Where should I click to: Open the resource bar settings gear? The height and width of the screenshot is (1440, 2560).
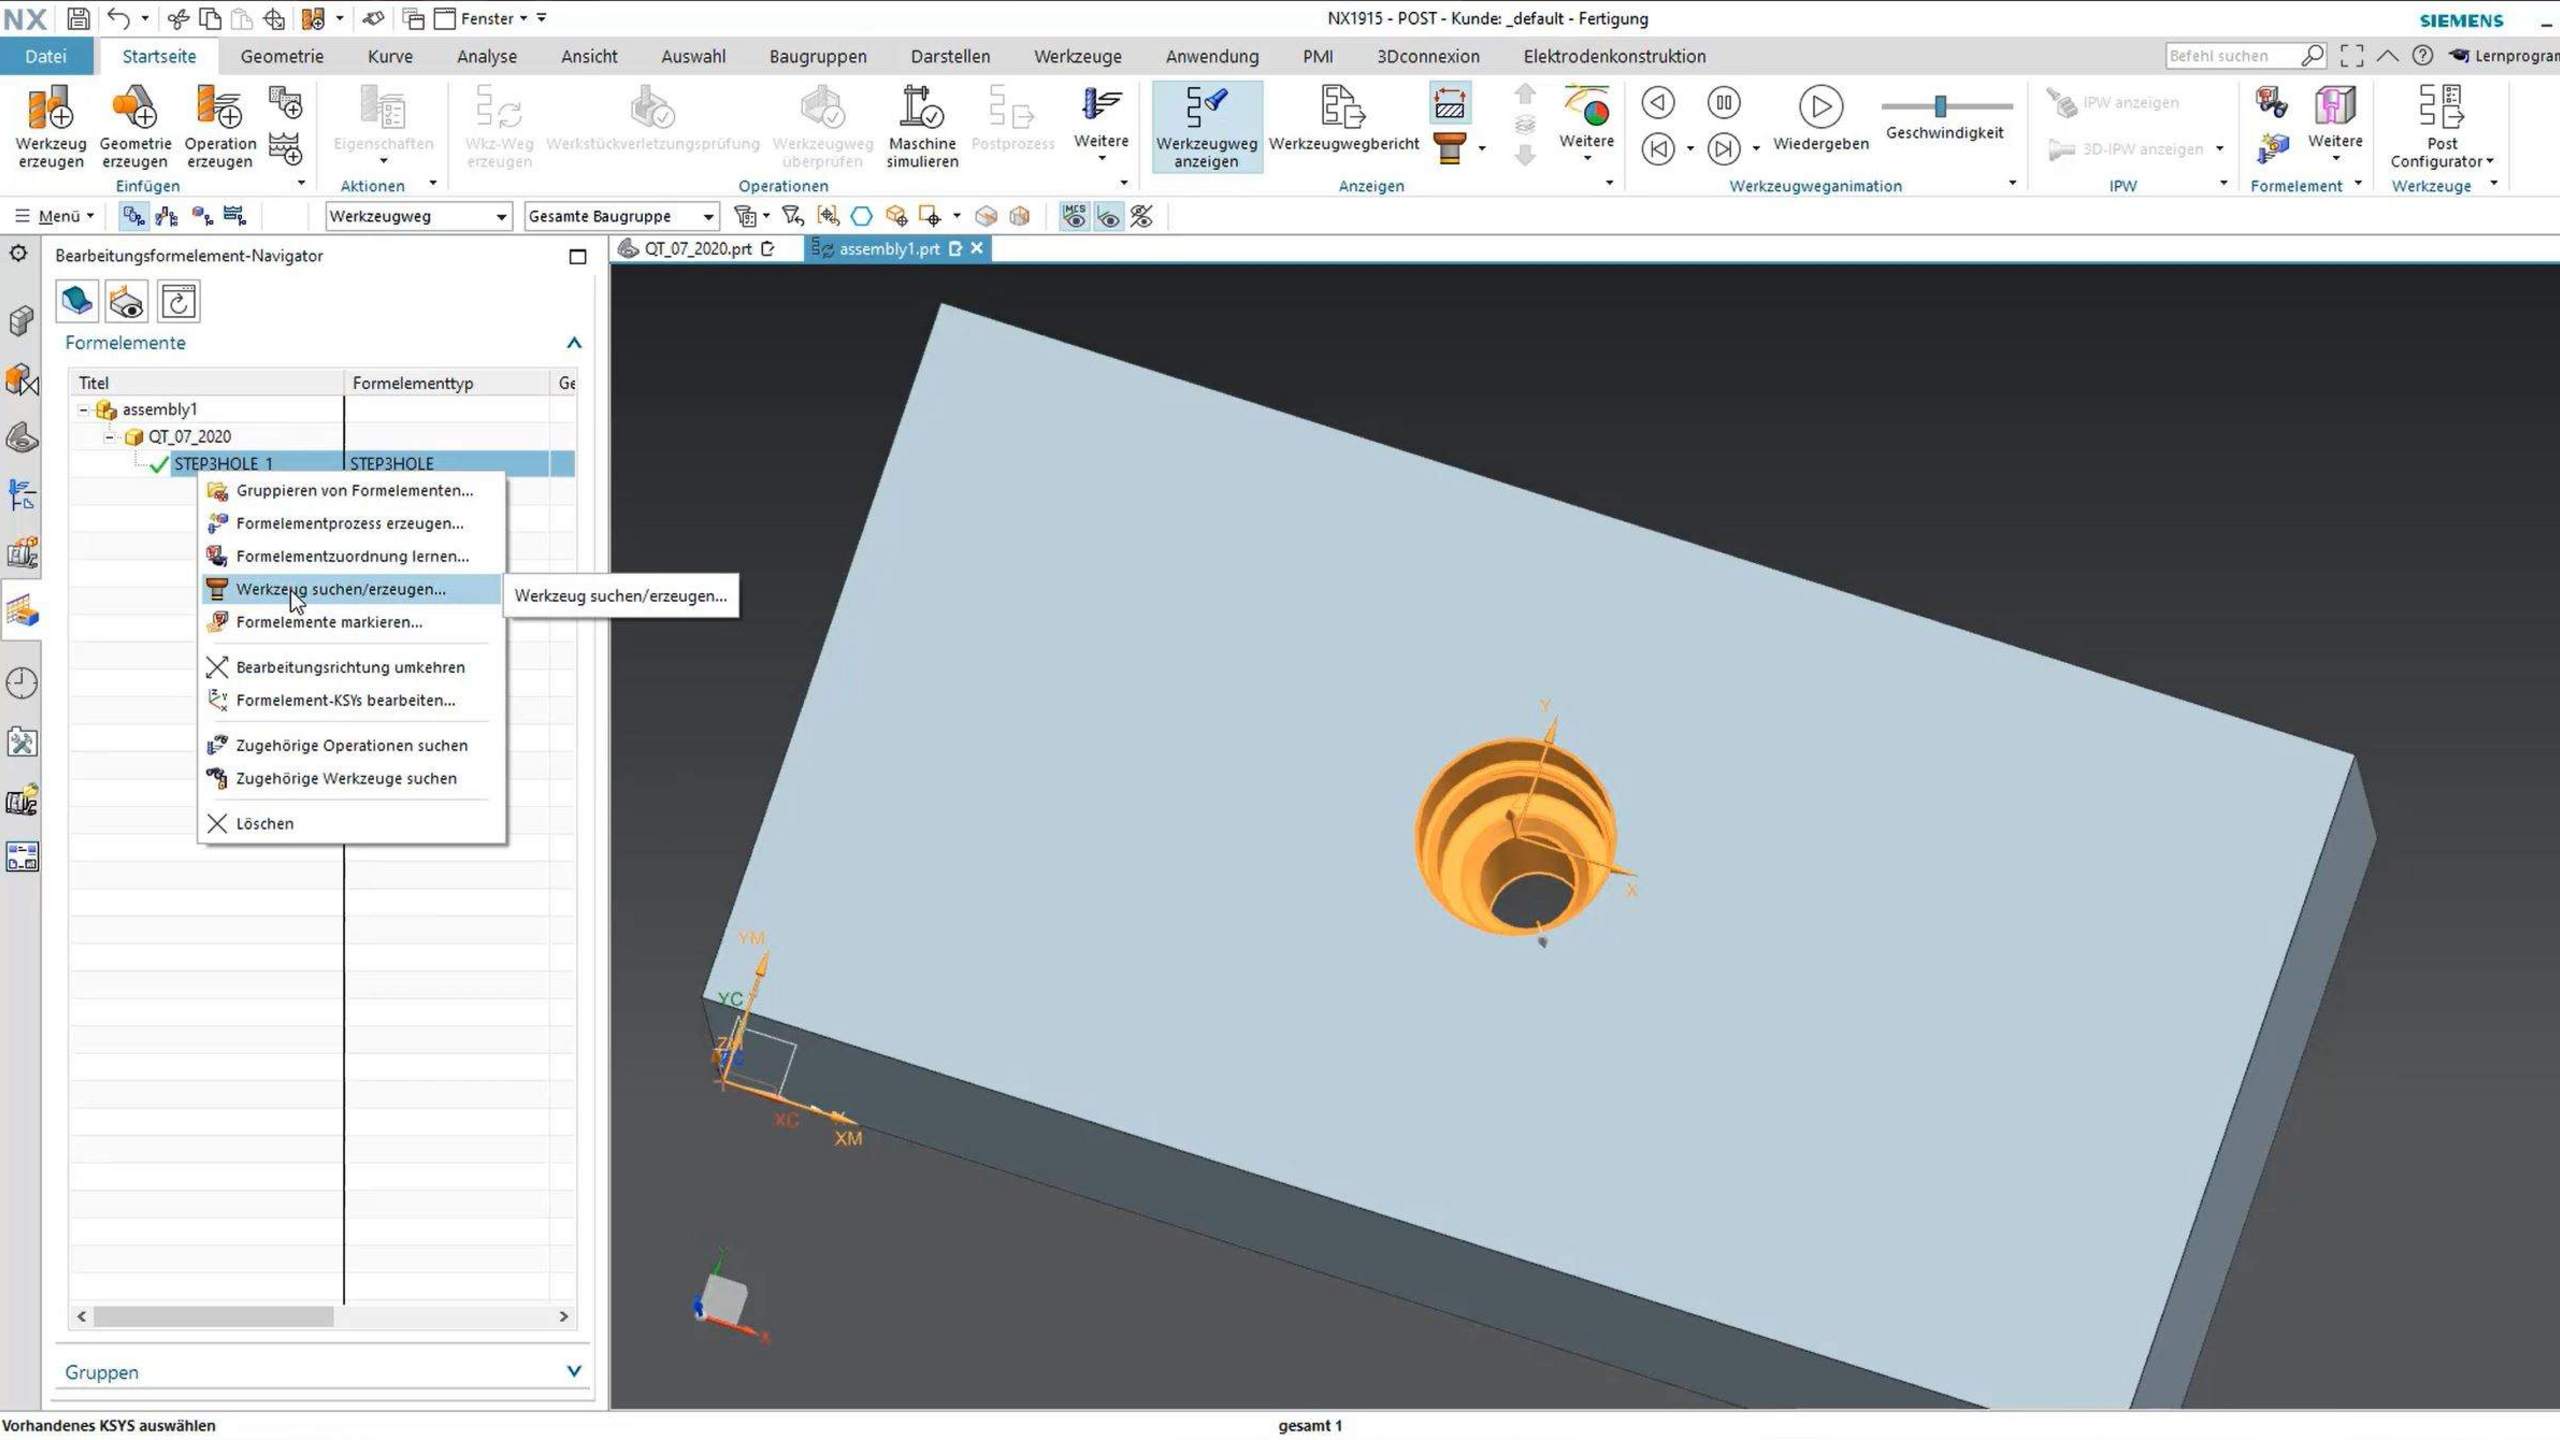(x=19, y=254)
